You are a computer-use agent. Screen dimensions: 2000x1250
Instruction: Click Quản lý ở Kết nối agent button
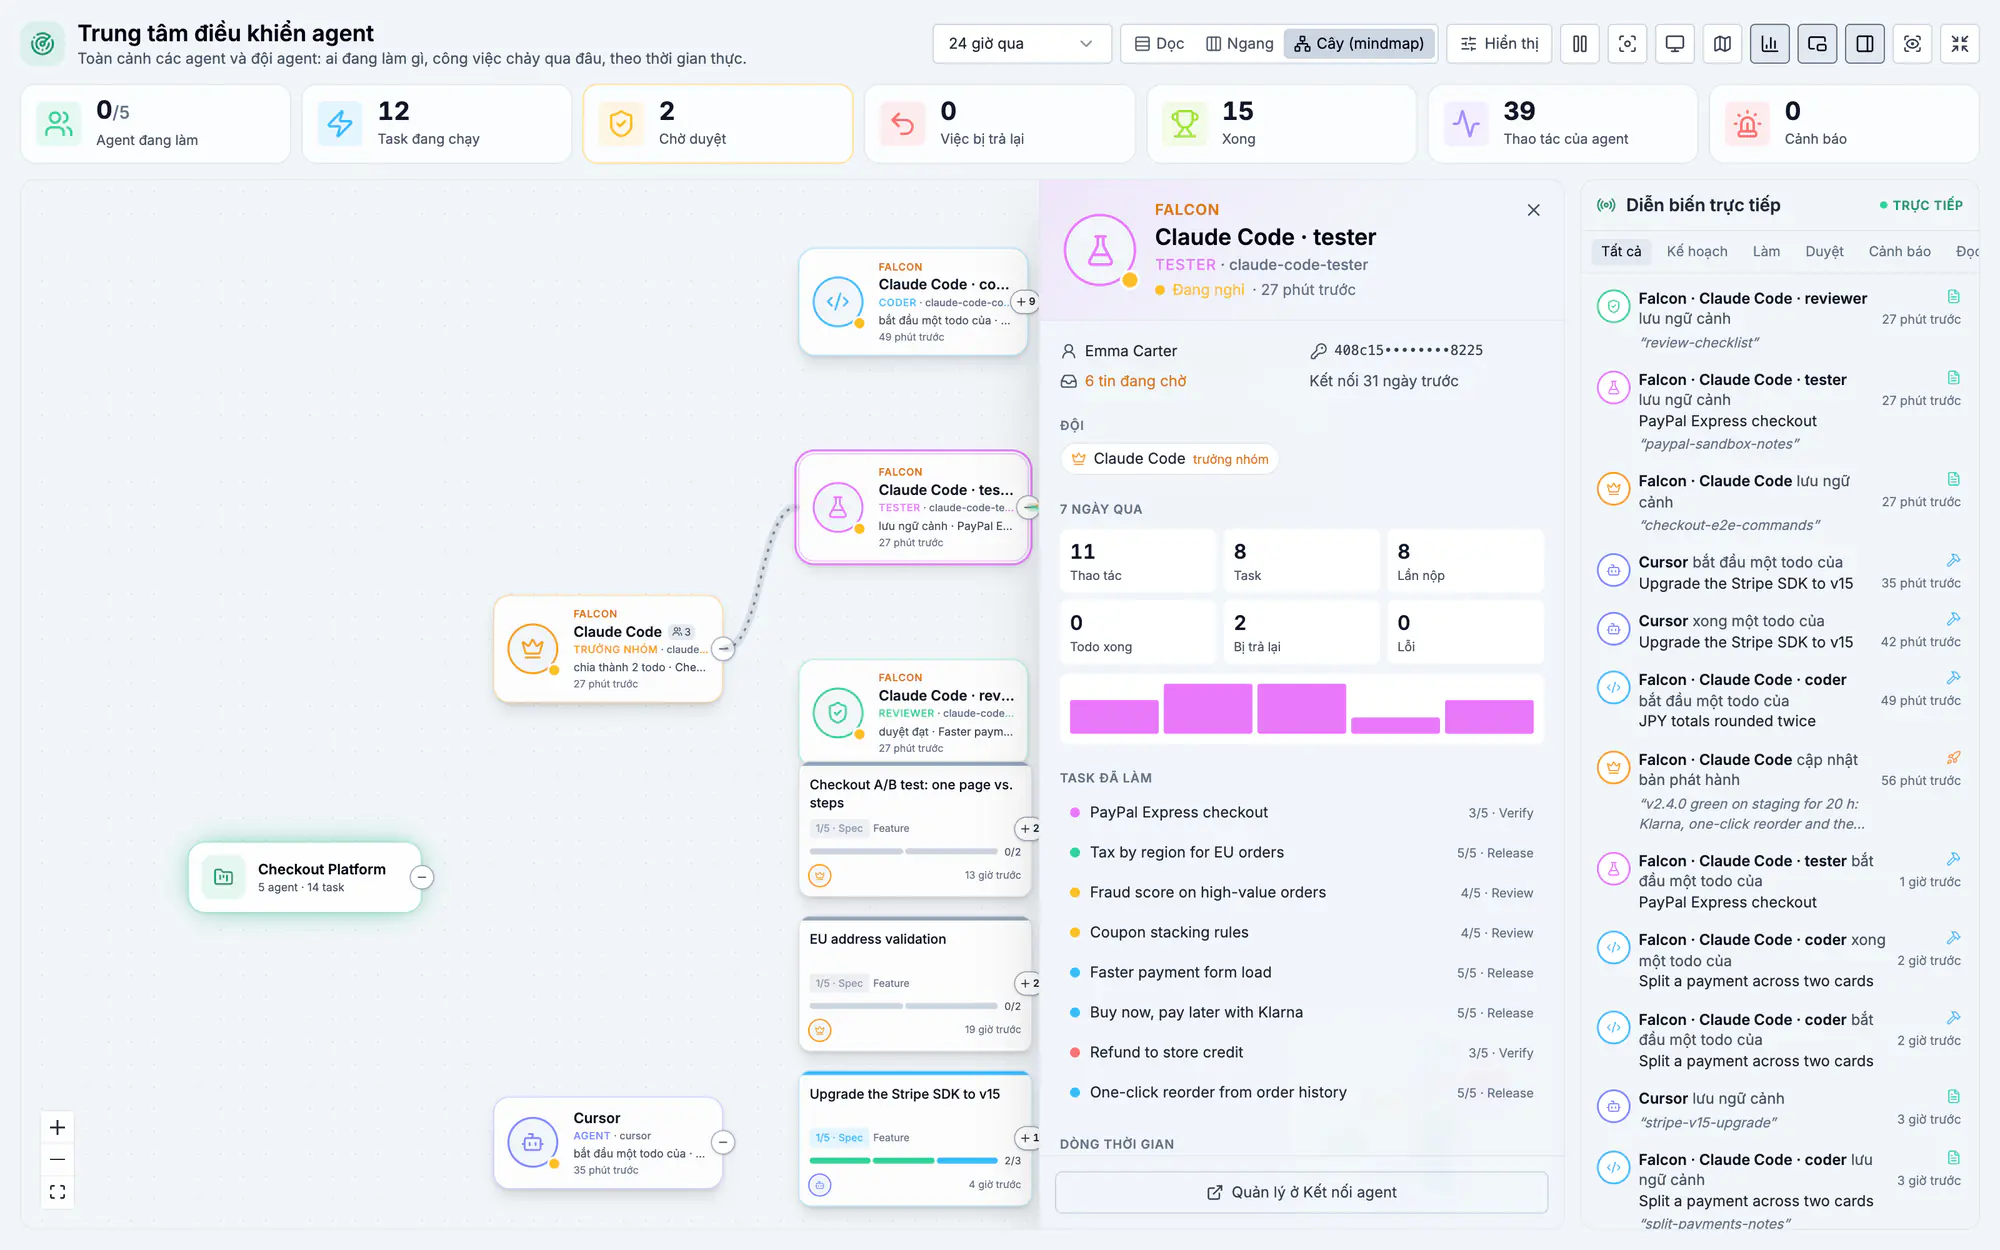[1301, 1192]
